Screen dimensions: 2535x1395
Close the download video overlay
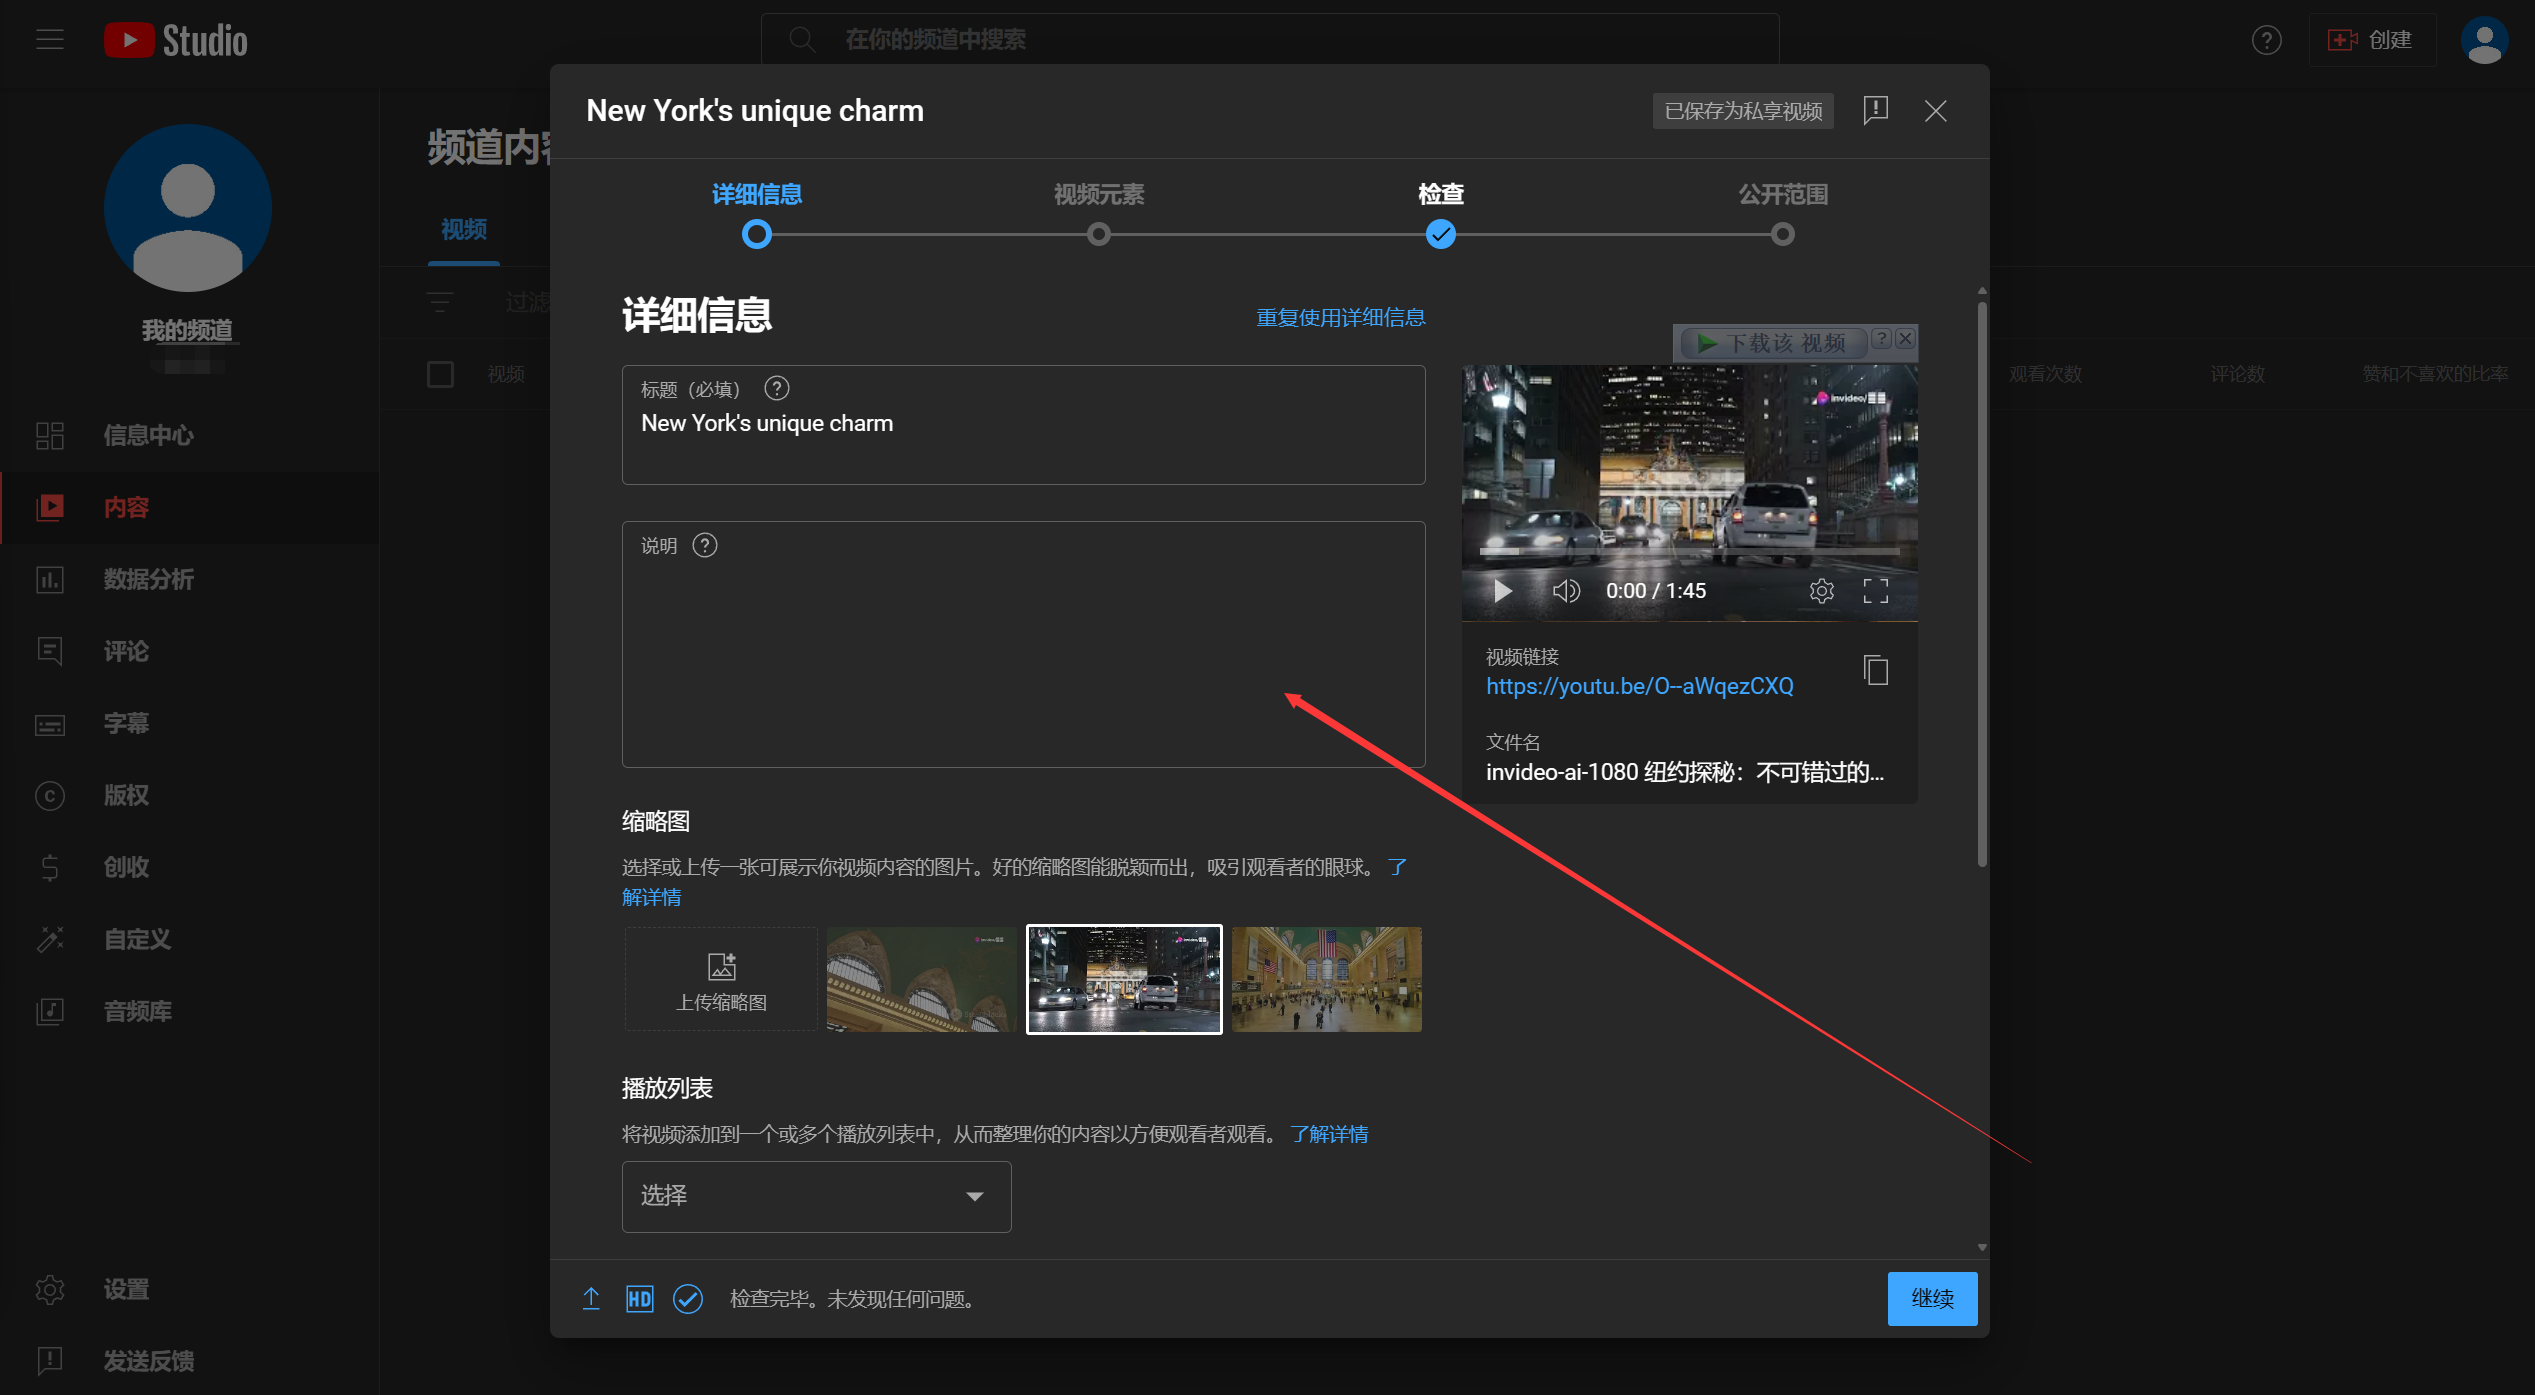(x=1905, y=338)
